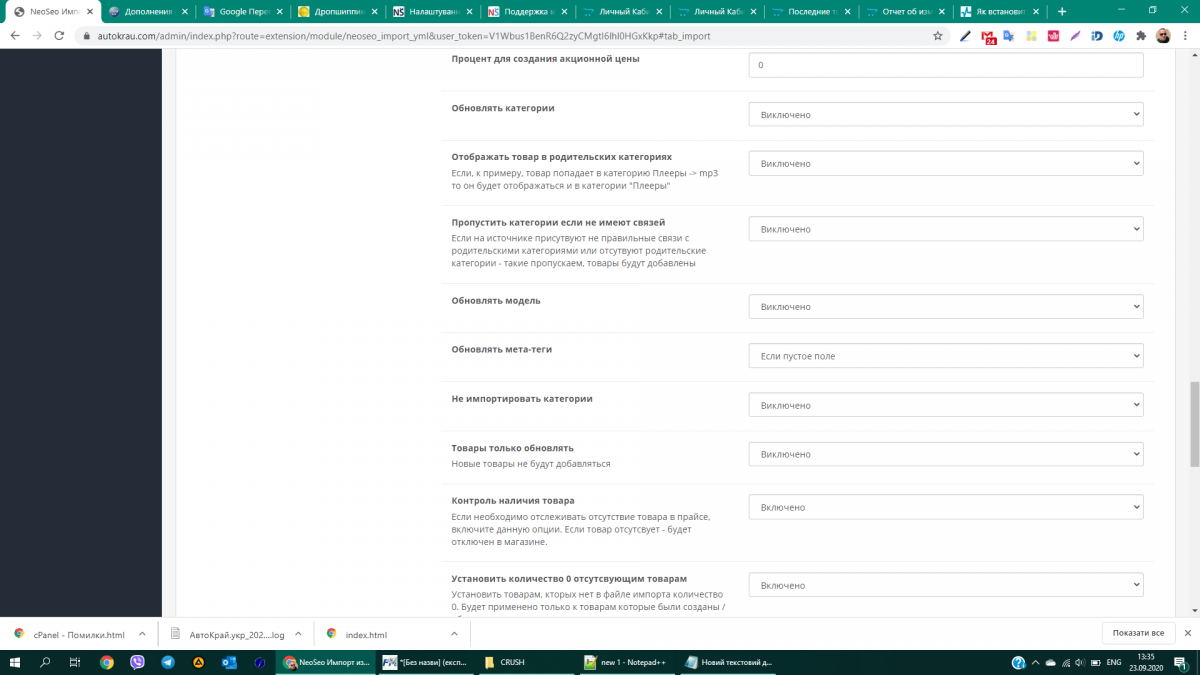Open the Chrome profile avatar
The image size is (1200, 675).
coord(1163,35)
